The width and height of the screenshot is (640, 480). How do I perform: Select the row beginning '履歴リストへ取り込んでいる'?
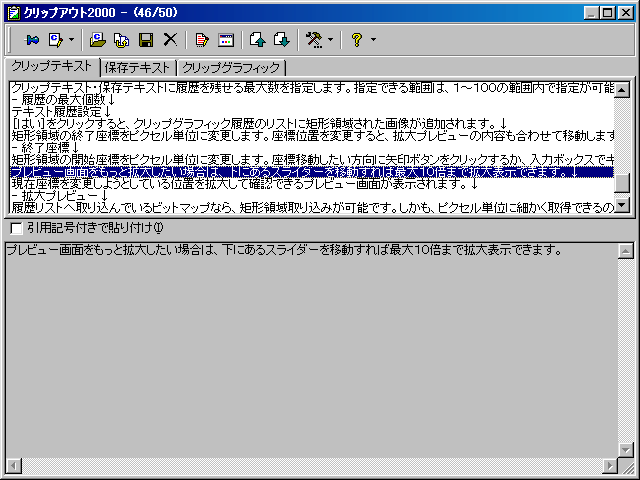[312, 208]
